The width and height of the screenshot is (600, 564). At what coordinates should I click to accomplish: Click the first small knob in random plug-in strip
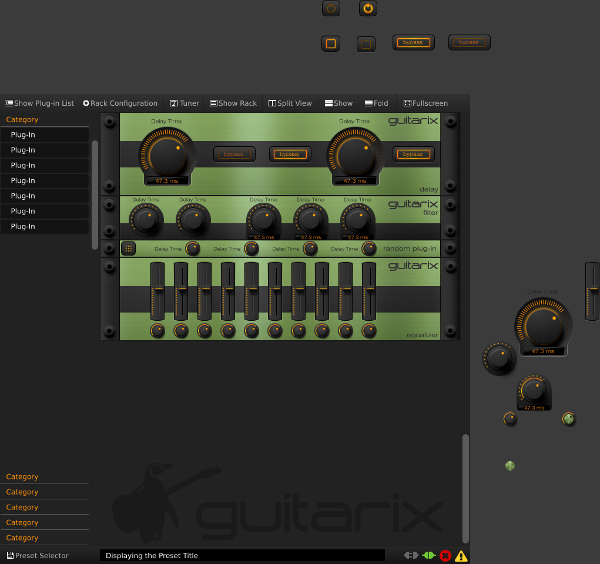coord(192,249)
